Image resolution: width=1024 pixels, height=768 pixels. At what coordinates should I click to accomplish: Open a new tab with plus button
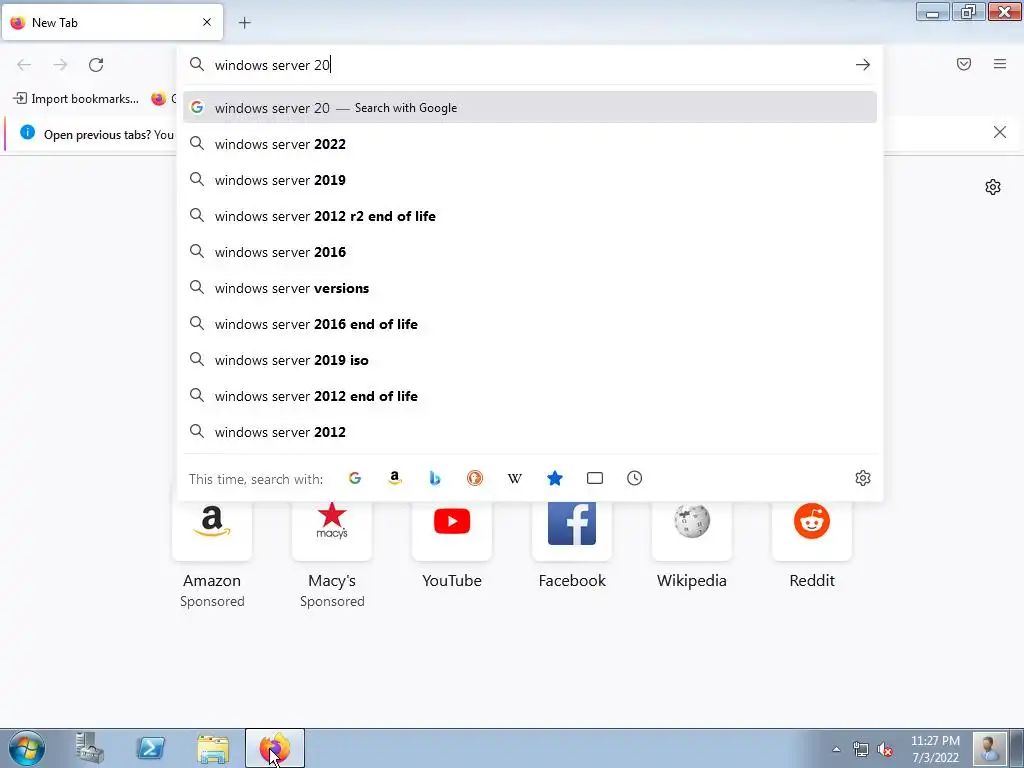pyautogui.click(x=244, y=23)
